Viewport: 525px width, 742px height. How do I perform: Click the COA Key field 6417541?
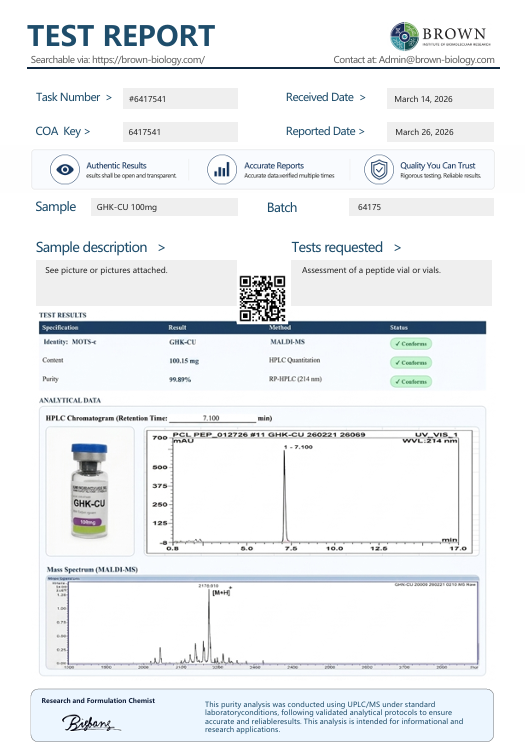click(x=180, y=132)
